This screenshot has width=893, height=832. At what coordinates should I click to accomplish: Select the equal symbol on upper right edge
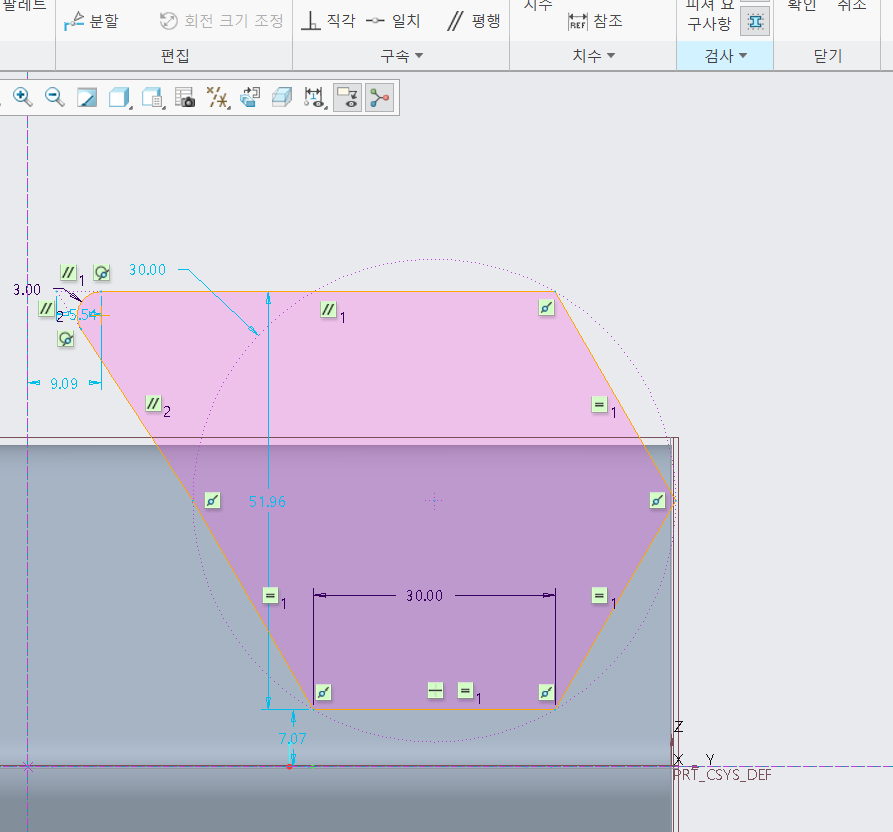(599, 405)
